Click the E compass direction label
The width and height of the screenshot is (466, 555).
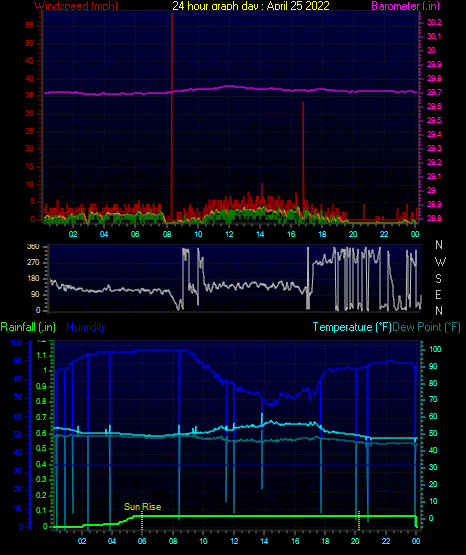click(438, 294)
